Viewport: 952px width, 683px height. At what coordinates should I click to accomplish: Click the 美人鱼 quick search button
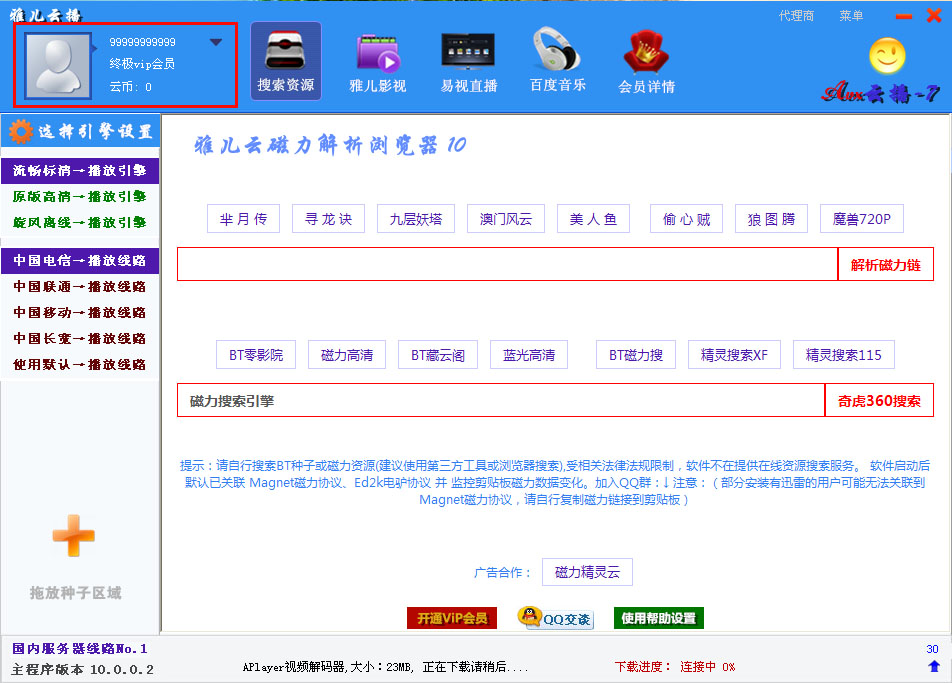coord(593,219)
